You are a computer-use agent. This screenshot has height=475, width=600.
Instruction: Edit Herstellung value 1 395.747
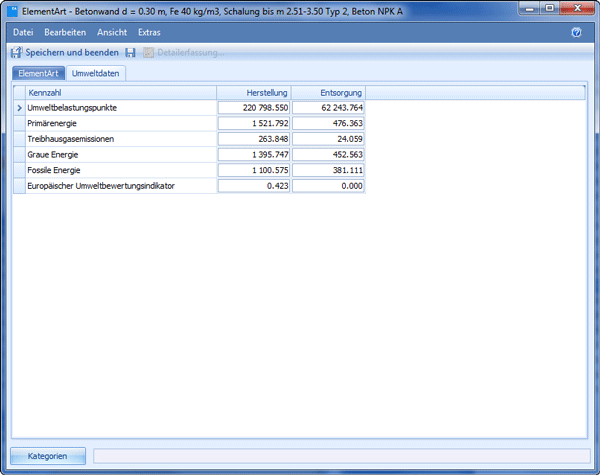[254, 155]
